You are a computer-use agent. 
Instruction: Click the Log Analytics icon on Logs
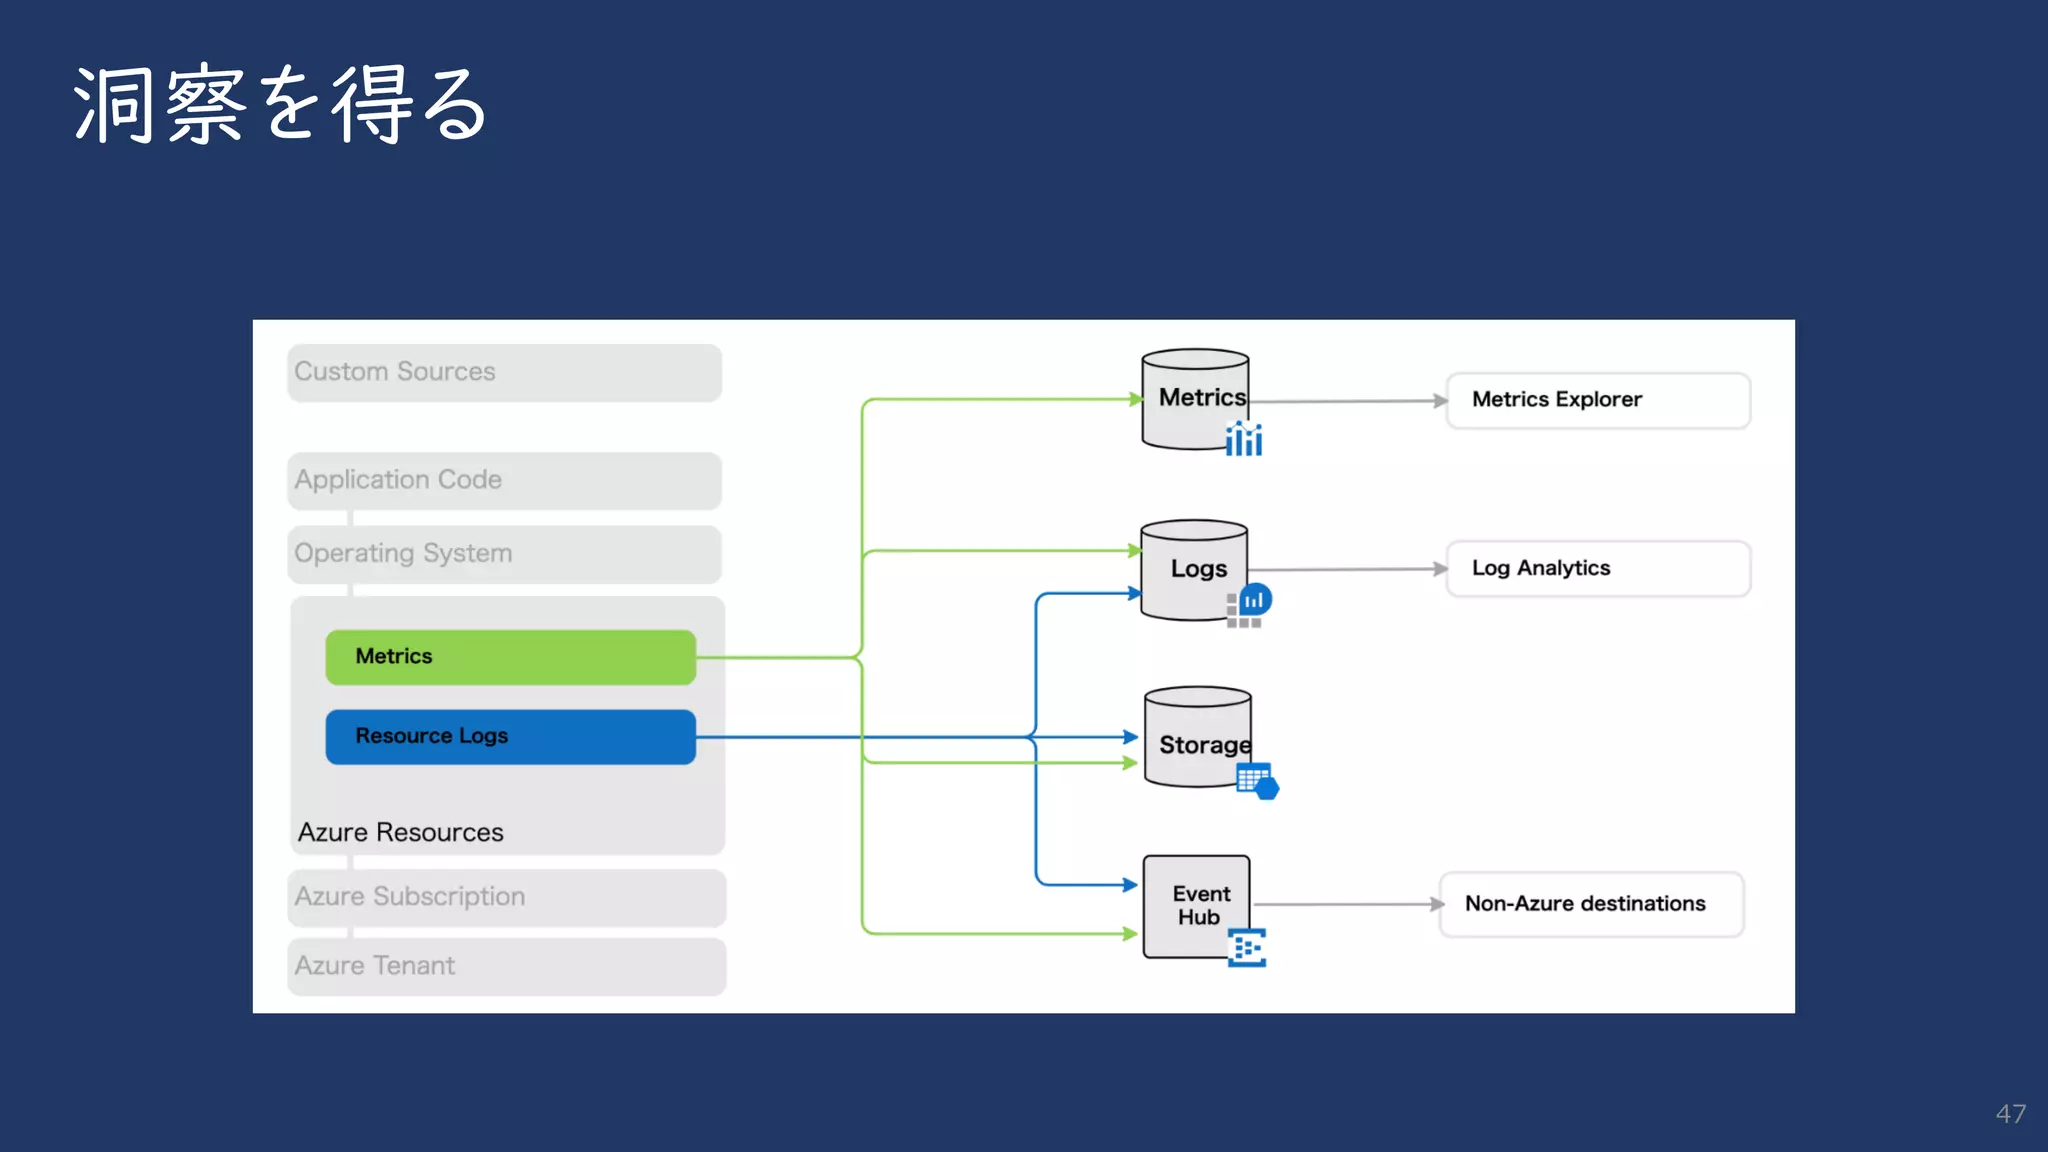coord(1254,600)
